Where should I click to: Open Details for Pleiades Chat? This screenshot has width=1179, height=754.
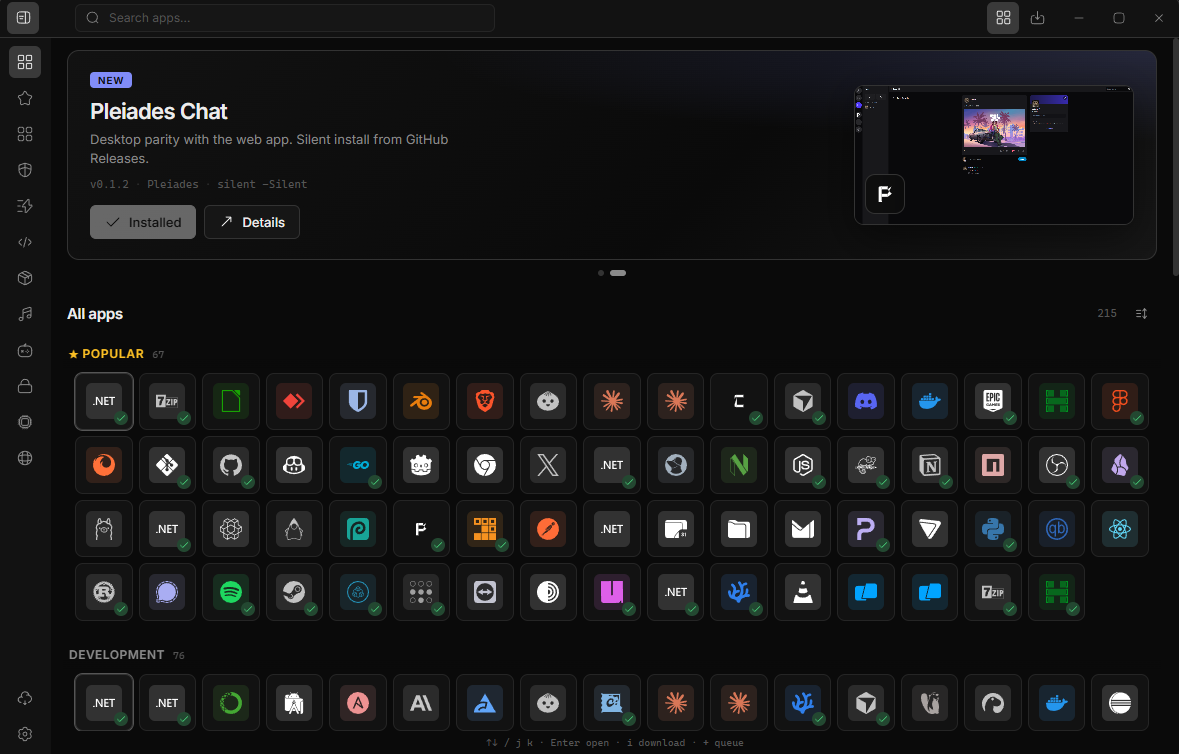click(x=252, y=223)
